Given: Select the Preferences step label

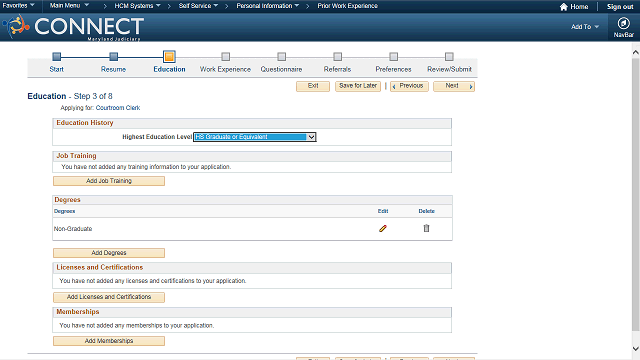Looking at the screenshot, I should click(x=393, y=69).
